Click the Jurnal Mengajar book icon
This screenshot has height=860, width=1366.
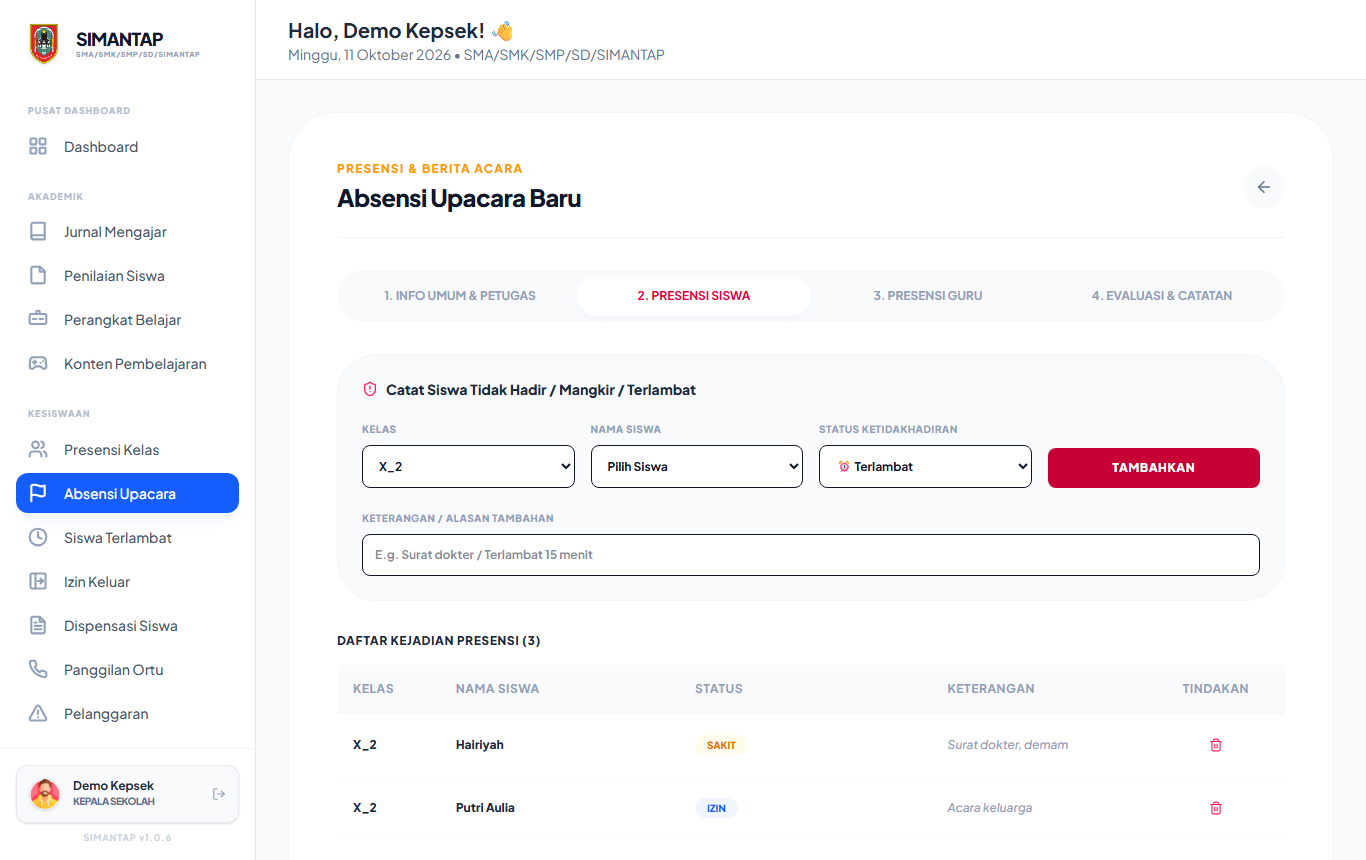point(38,232)
